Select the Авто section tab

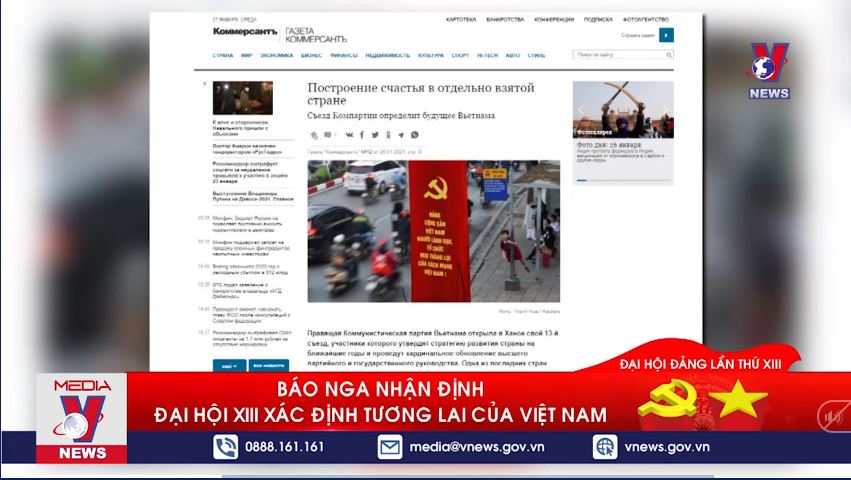point(513,55)
